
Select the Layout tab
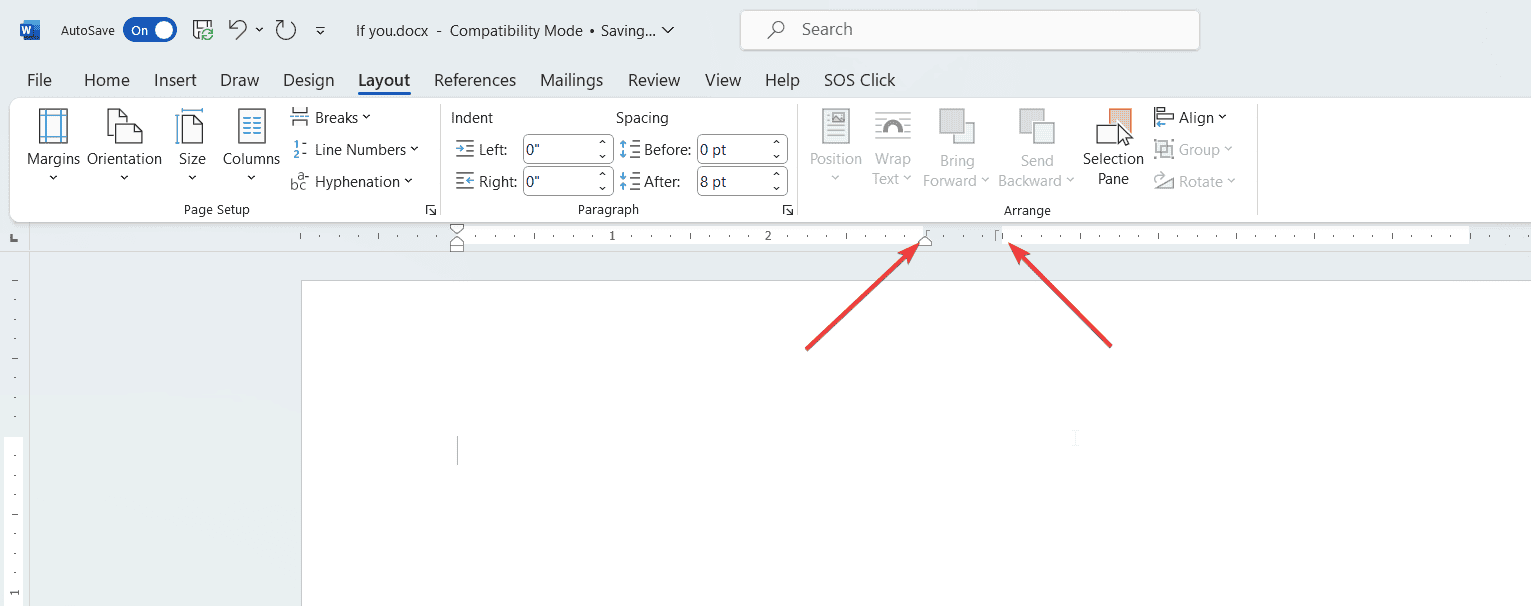click(x=384, y=80)
